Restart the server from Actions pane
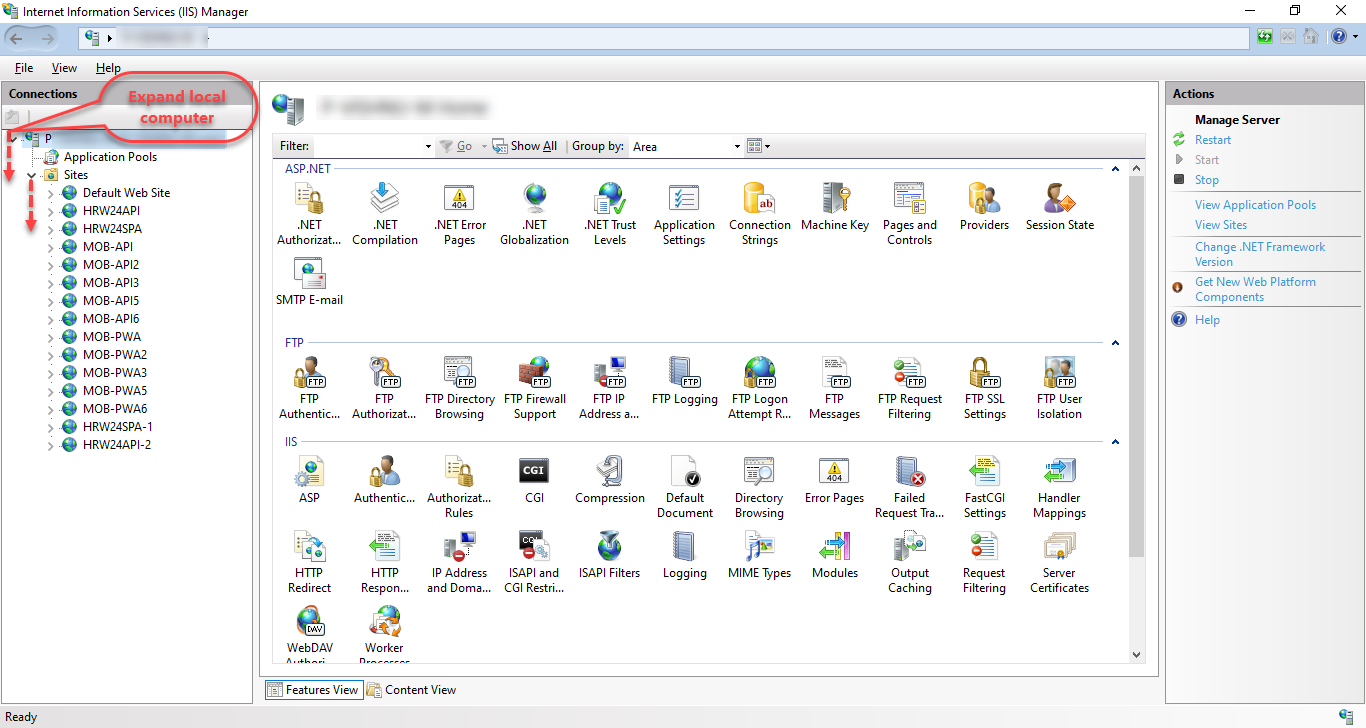 pos(1211,138)
